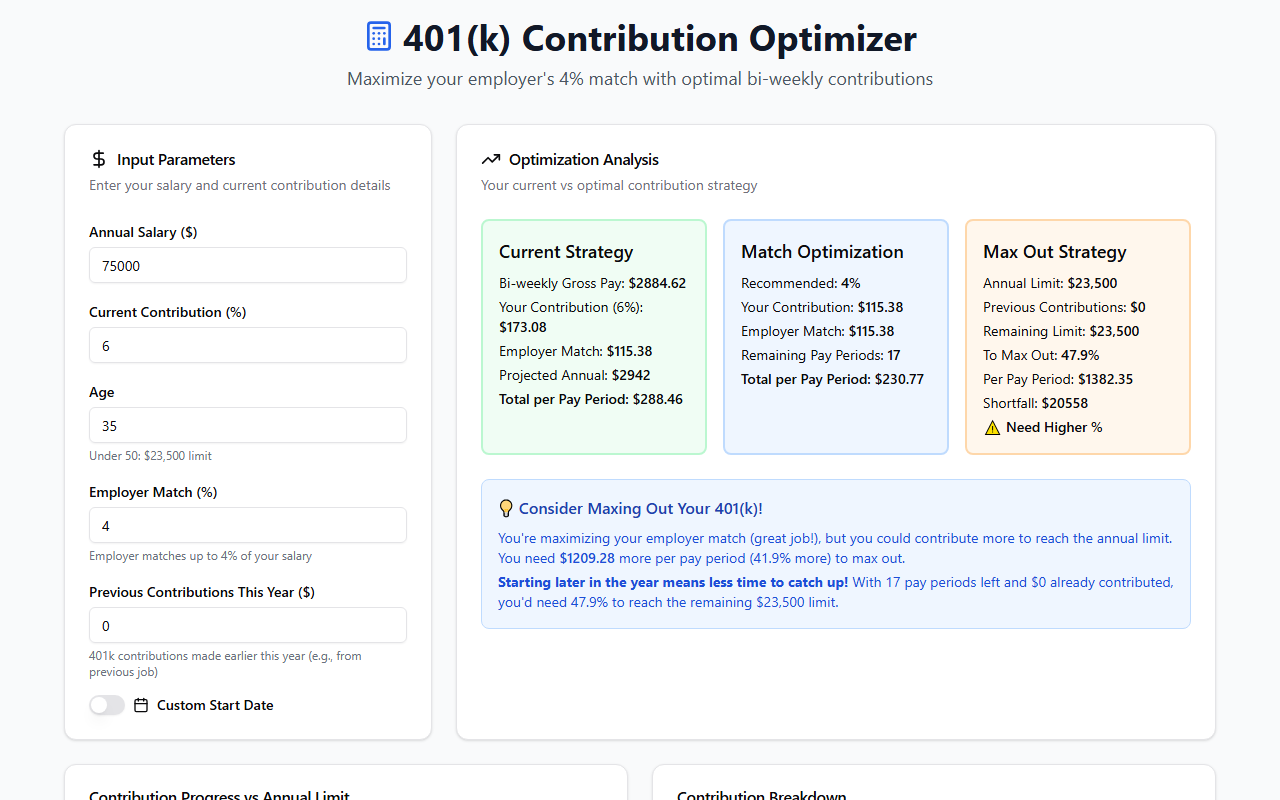Click into the Employer Match percent field
1280x800 pixels.
248,525
